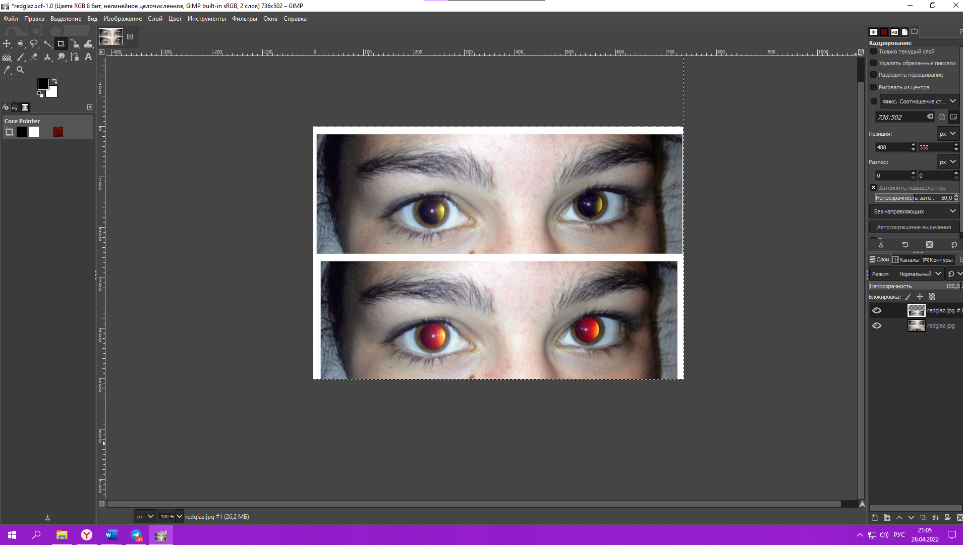Open size units px dropdown

point(948,162)
